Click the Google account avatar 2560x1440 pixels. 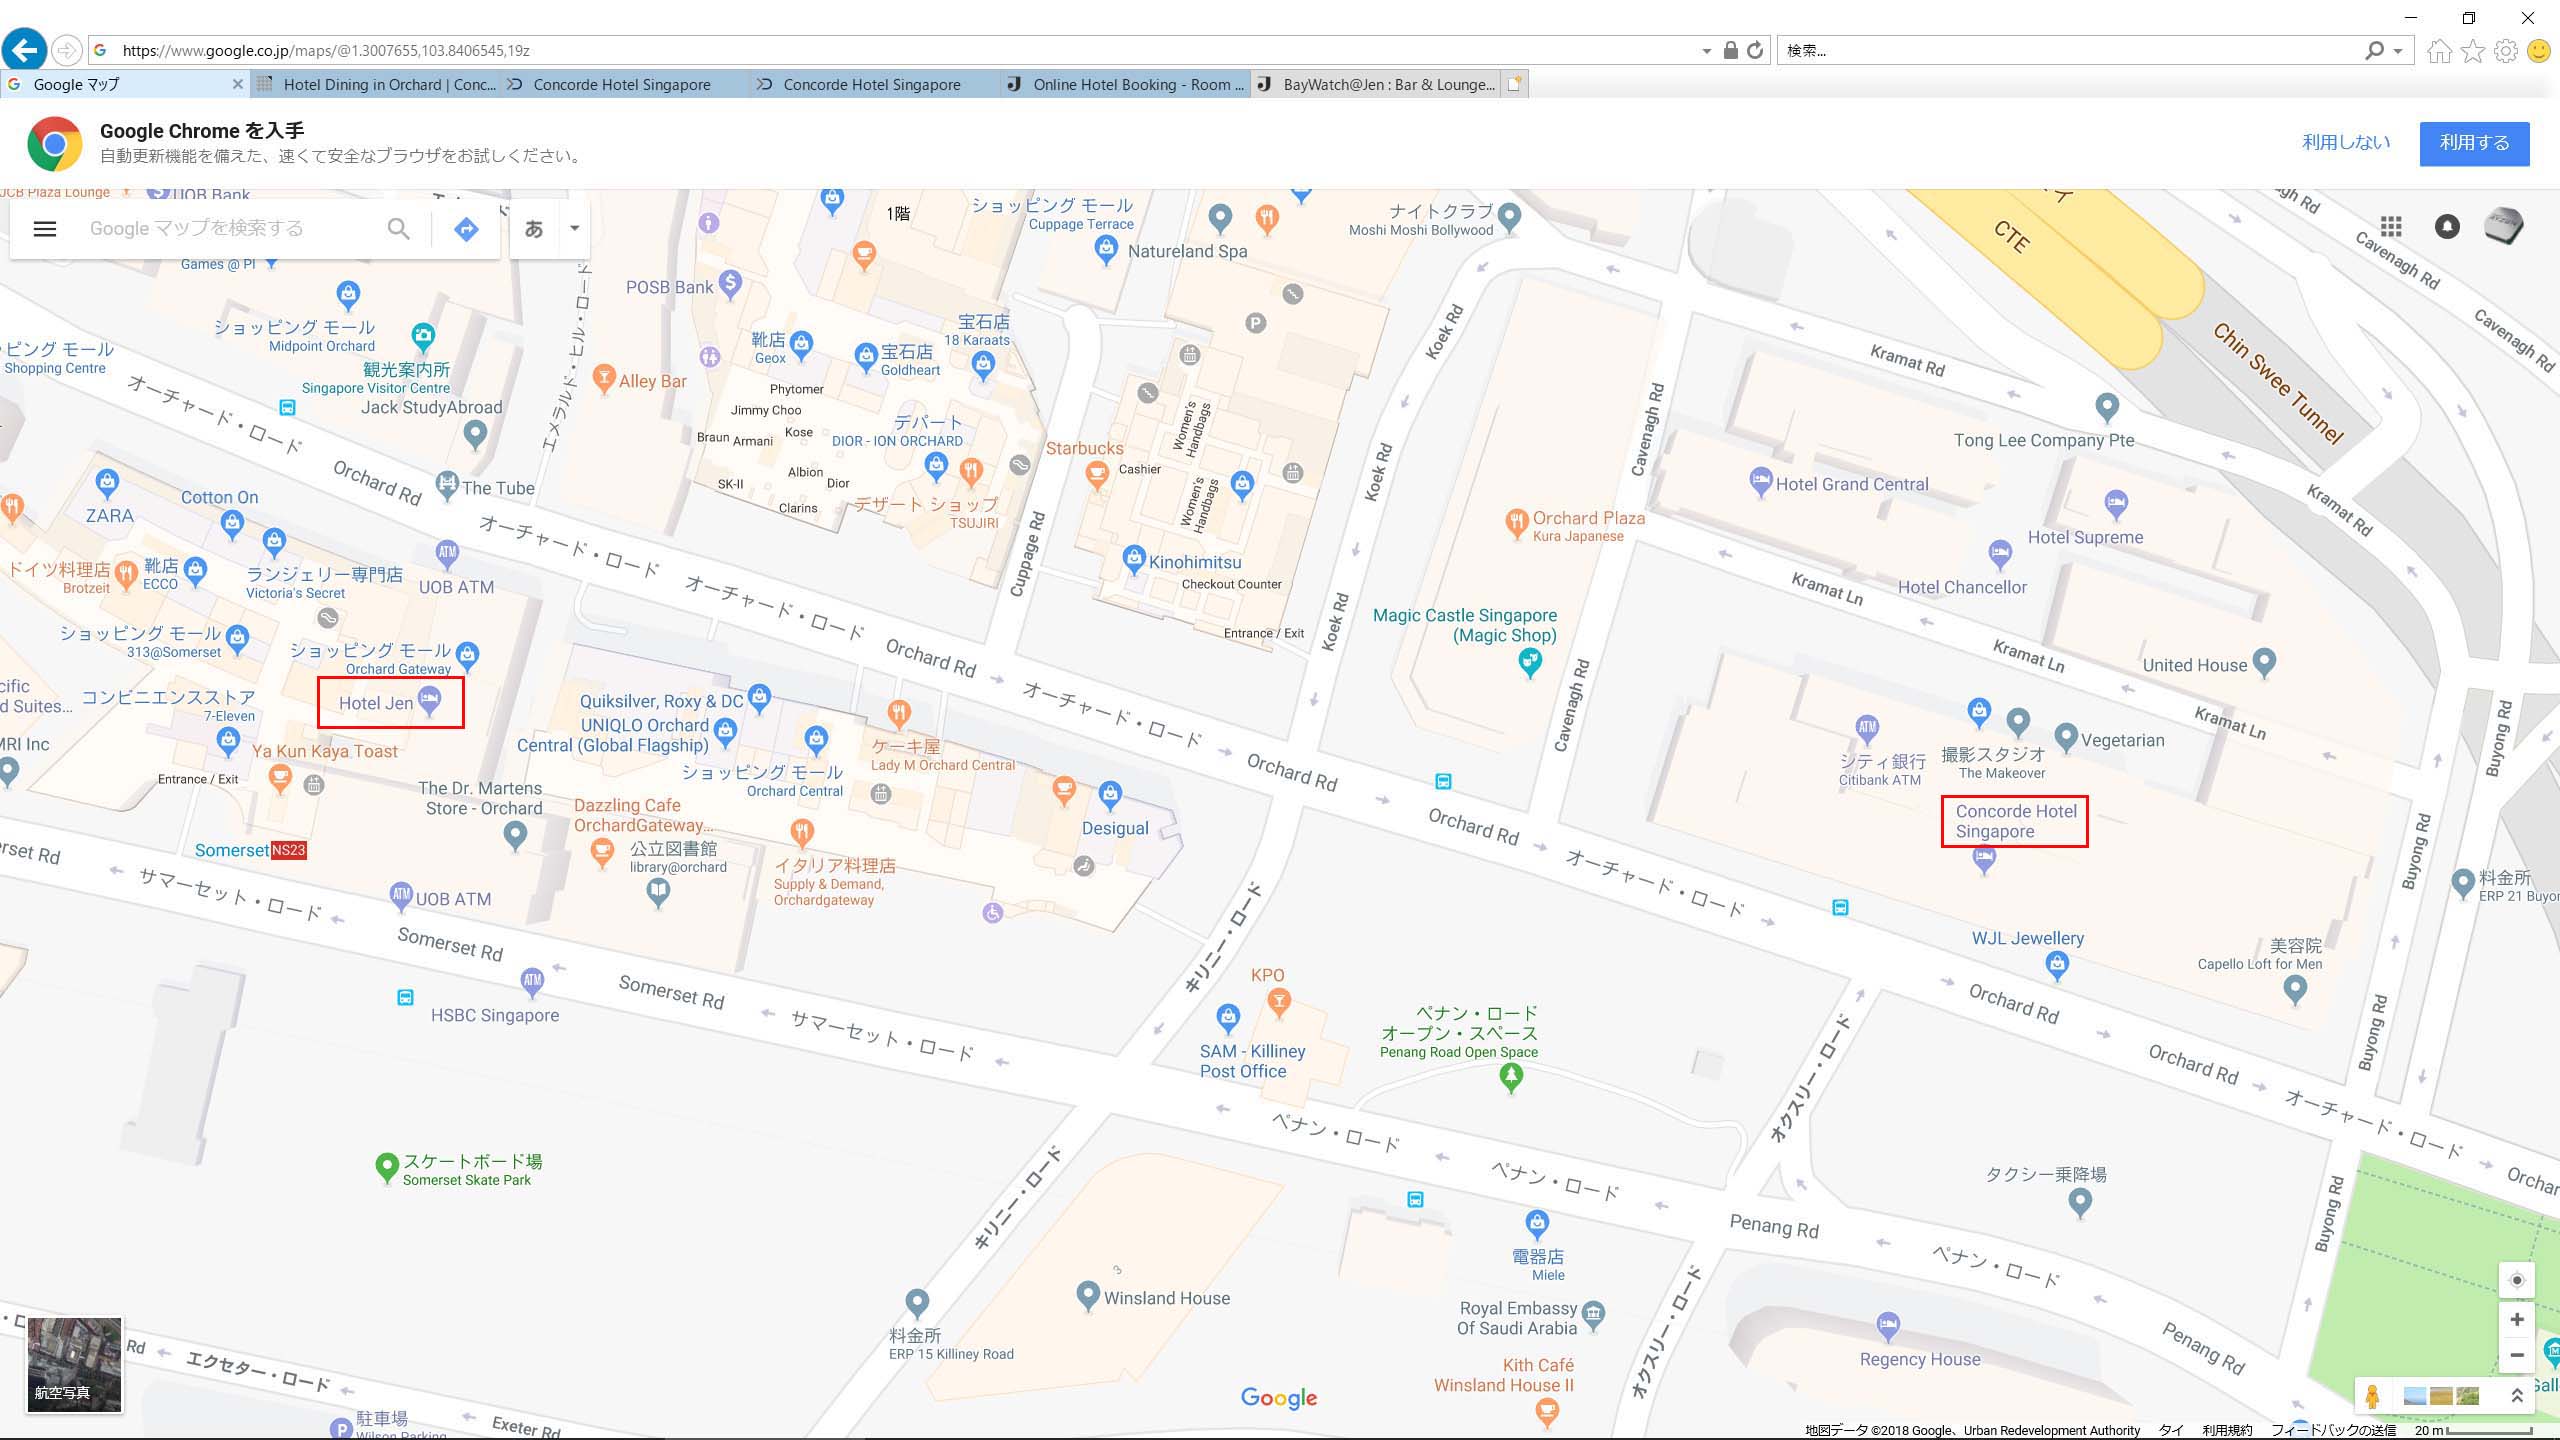tap(2504, 226)
